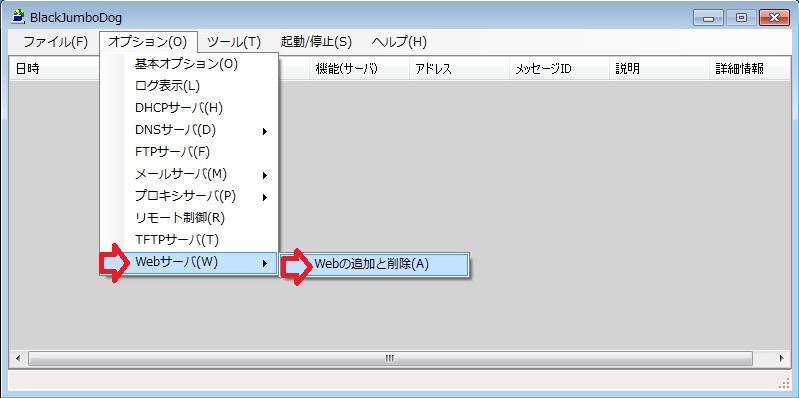Open the 起動/停止(S) menu
The width and height of the screenshot is (799, 398).
click(x=316, y=42)
